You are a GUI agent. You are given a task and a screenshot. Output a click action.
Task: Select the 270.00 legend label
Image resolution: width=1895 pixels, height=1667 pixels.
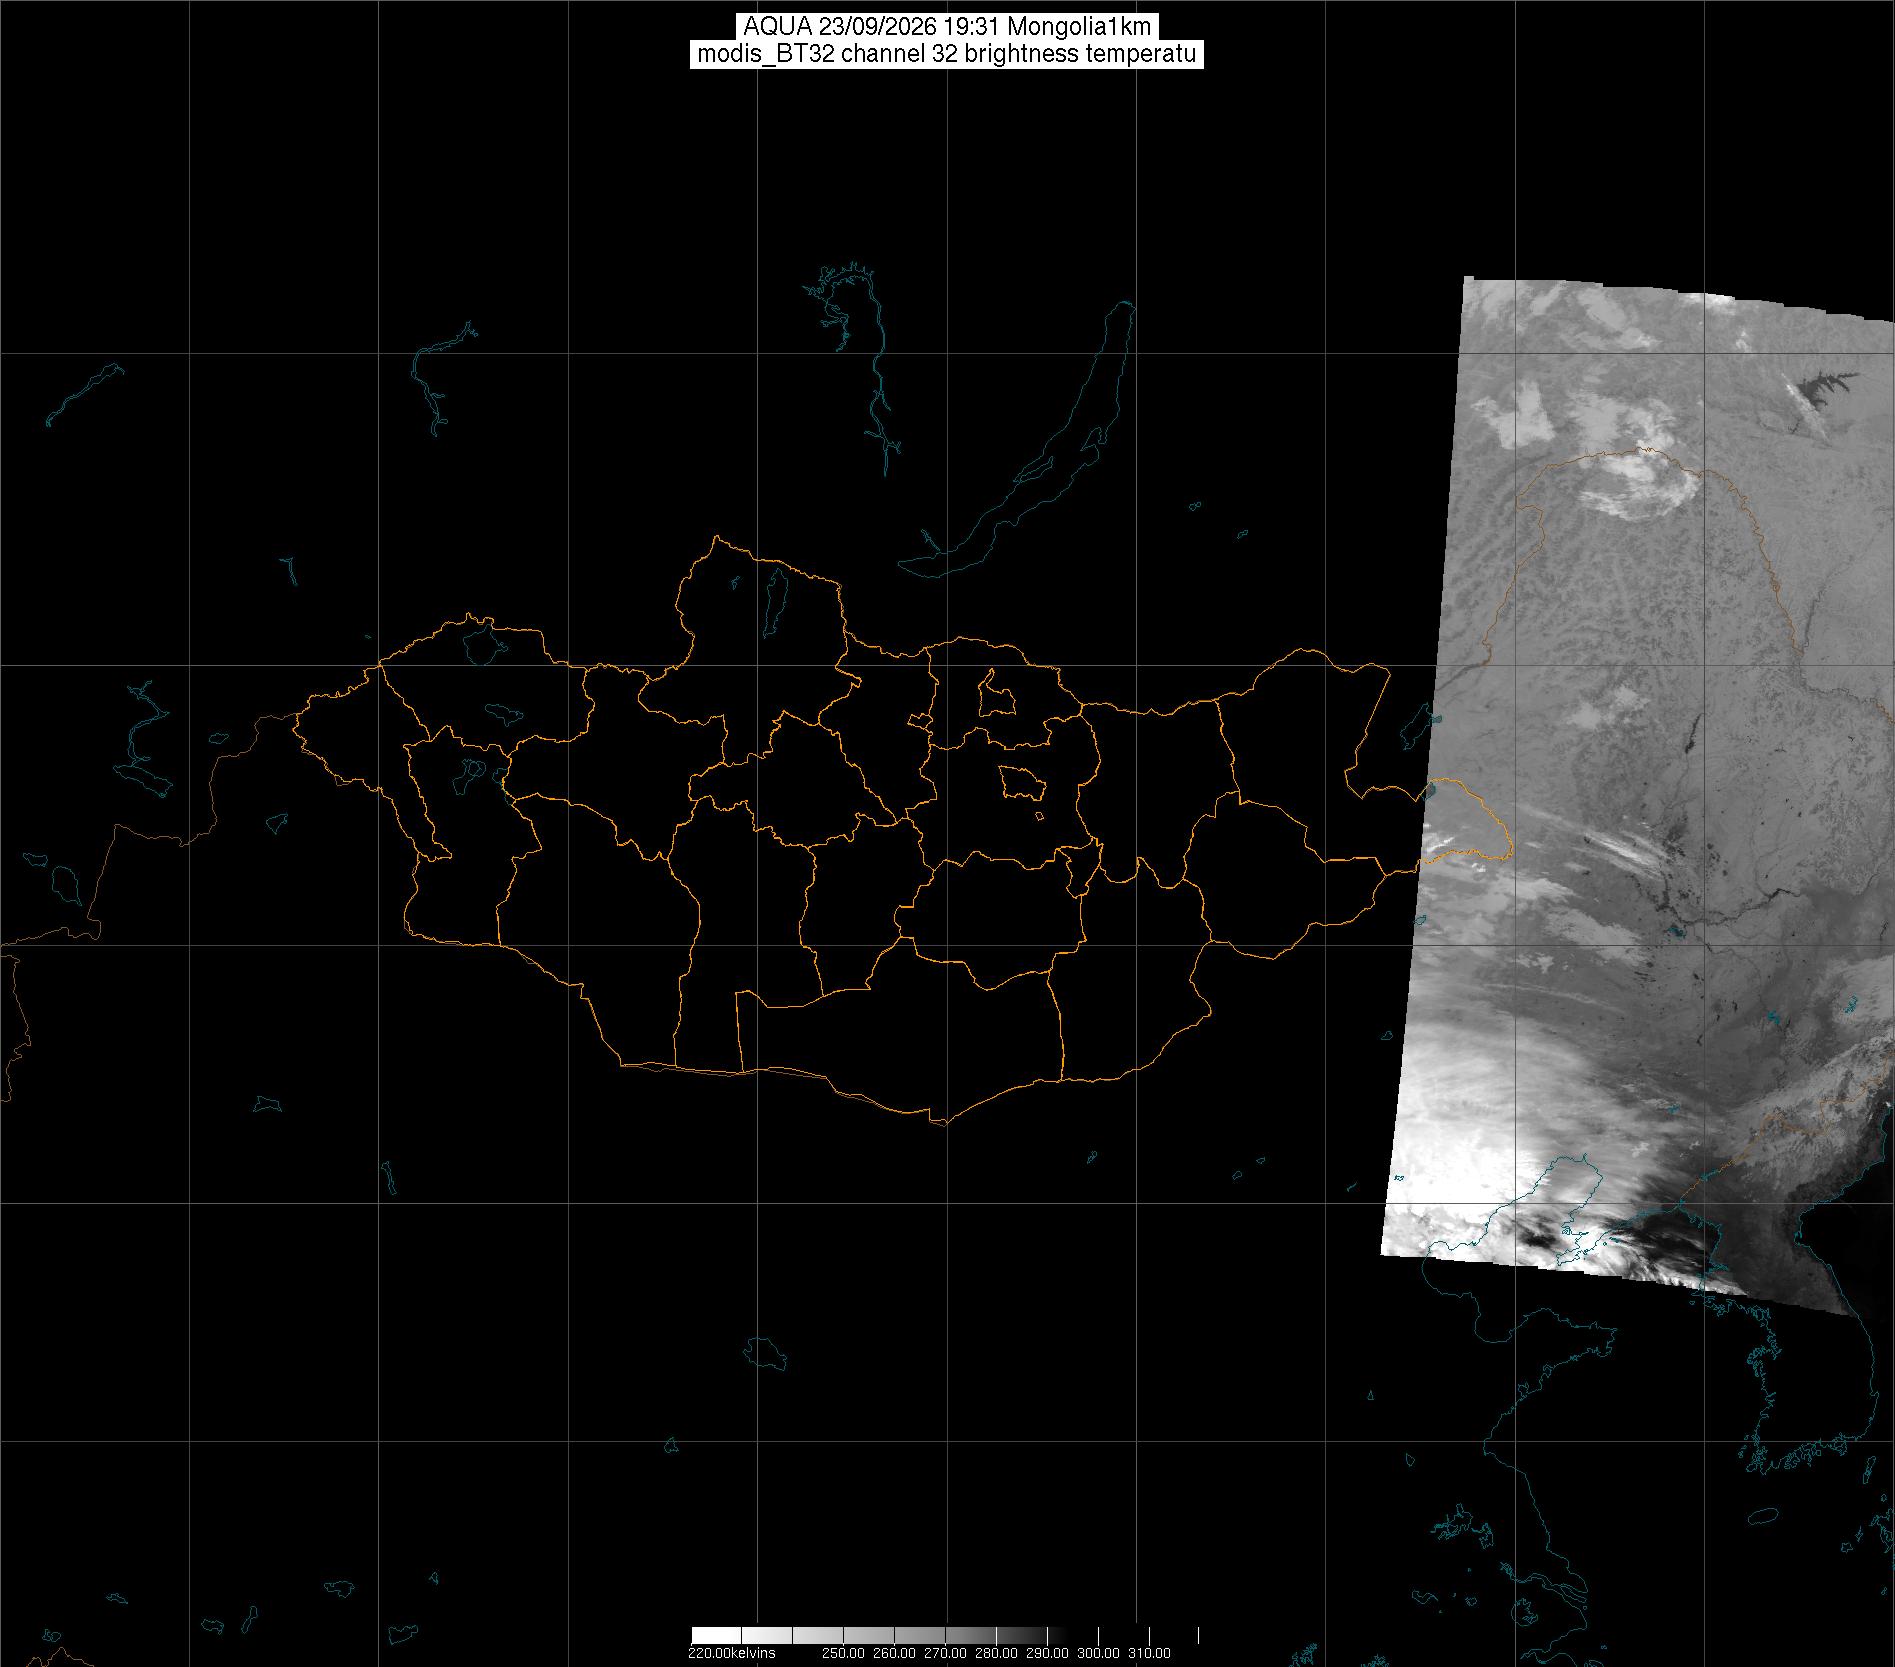[x=944, y=1653]
